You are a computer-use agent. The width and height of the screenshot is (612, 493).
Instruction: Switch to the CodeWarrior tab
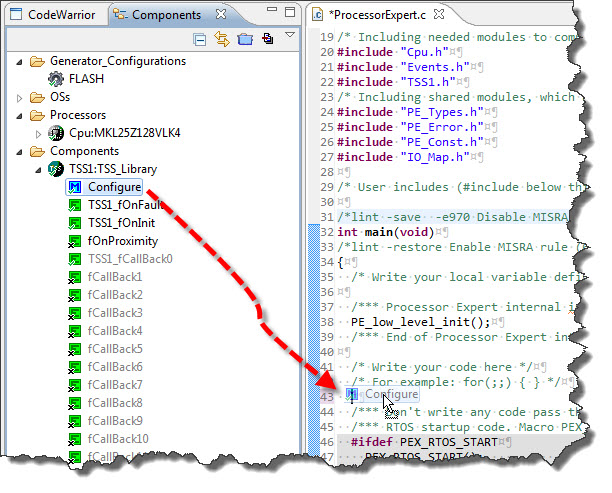tap(57, 14)
